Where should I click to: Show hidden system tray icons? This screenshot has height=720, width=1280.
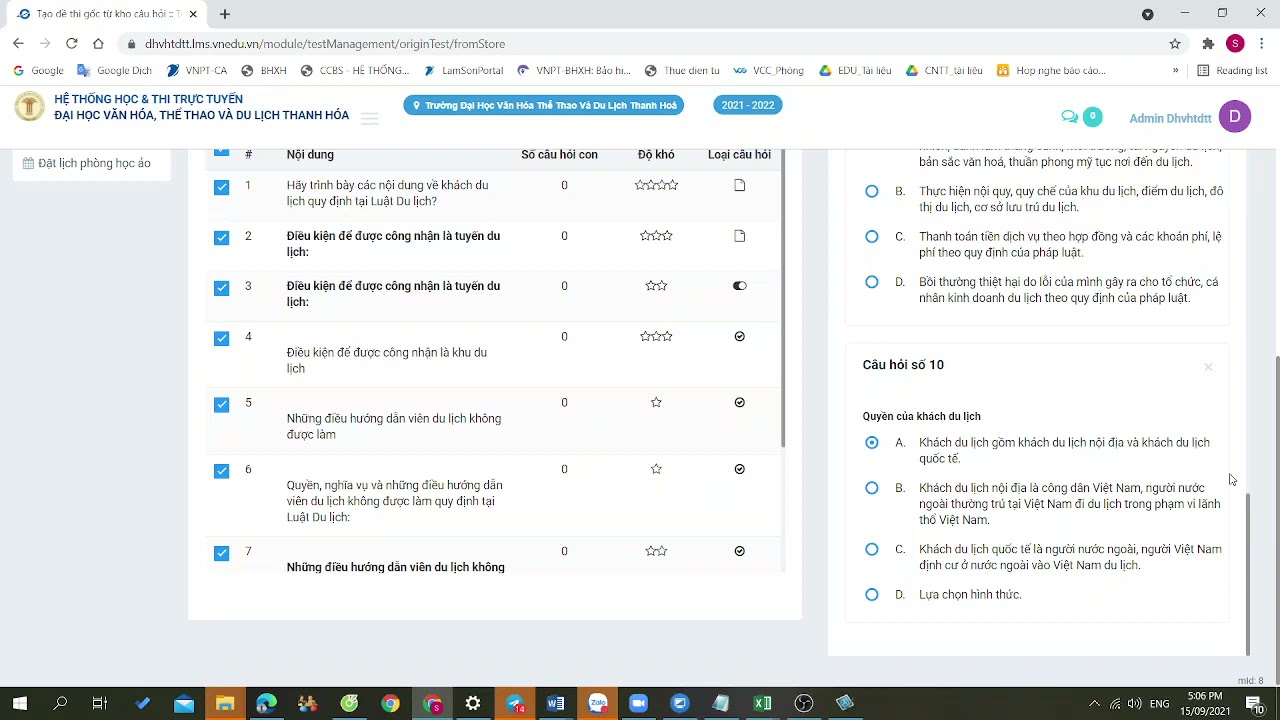tap(1094, 703)
